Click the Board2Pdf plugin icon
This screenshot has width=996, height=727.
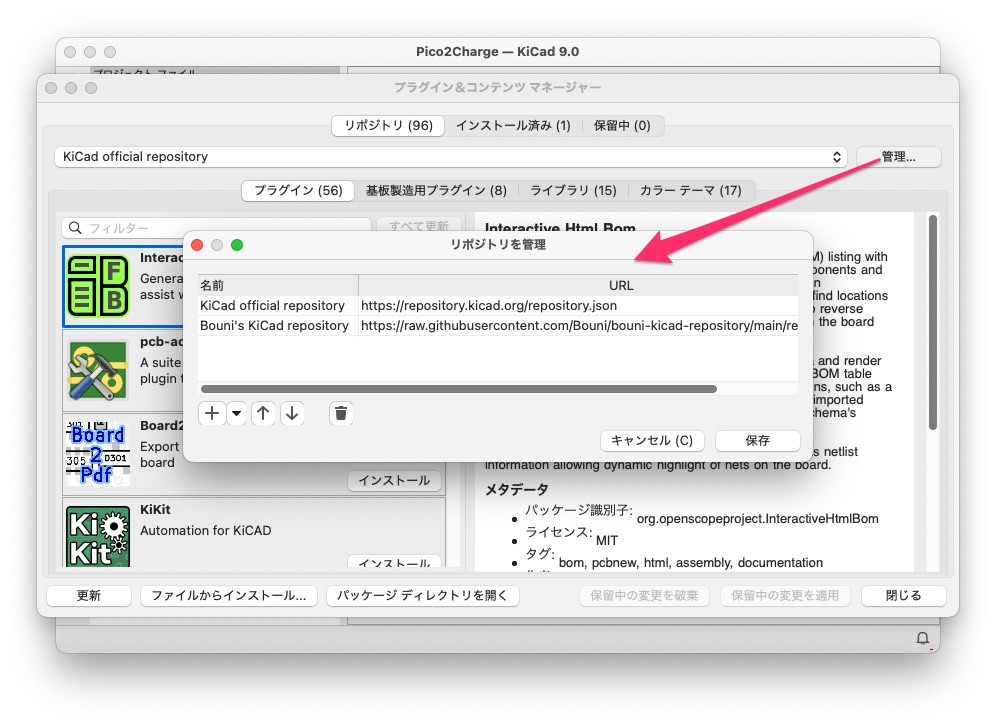[x=98, y=453]
